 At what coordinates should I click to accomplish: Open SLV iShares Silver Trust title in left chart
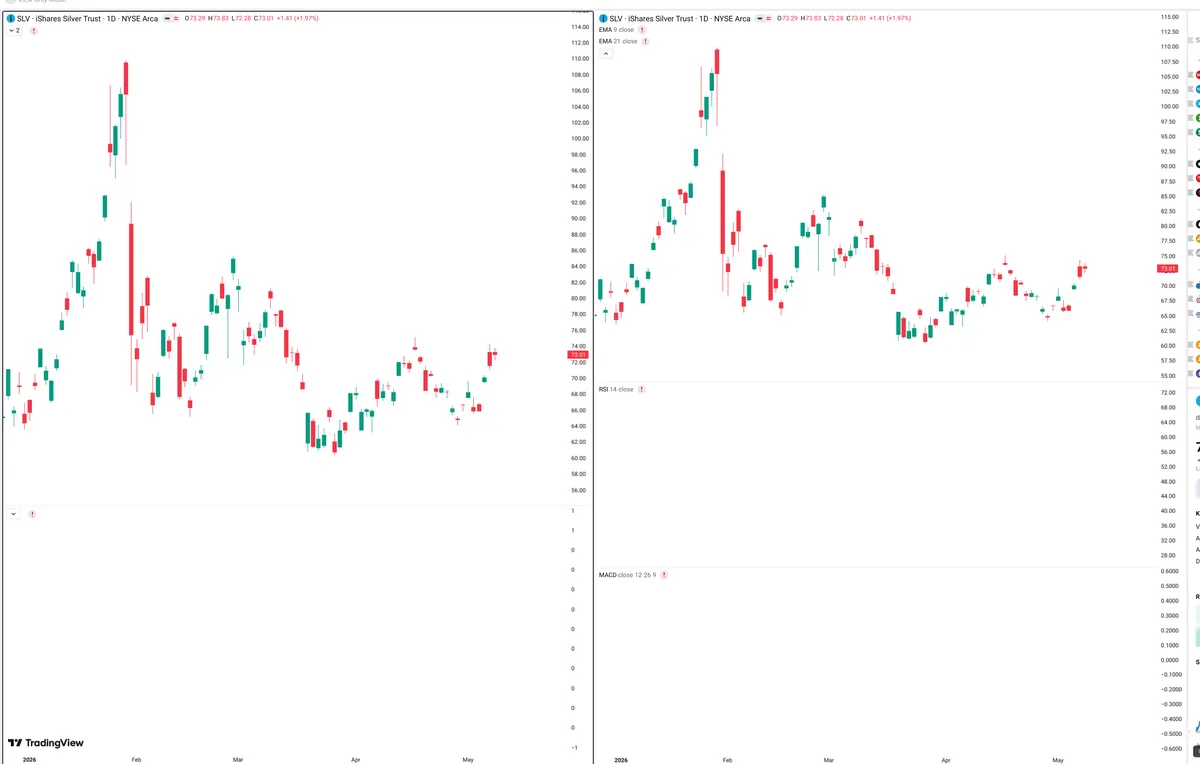(x=88, y=19)
